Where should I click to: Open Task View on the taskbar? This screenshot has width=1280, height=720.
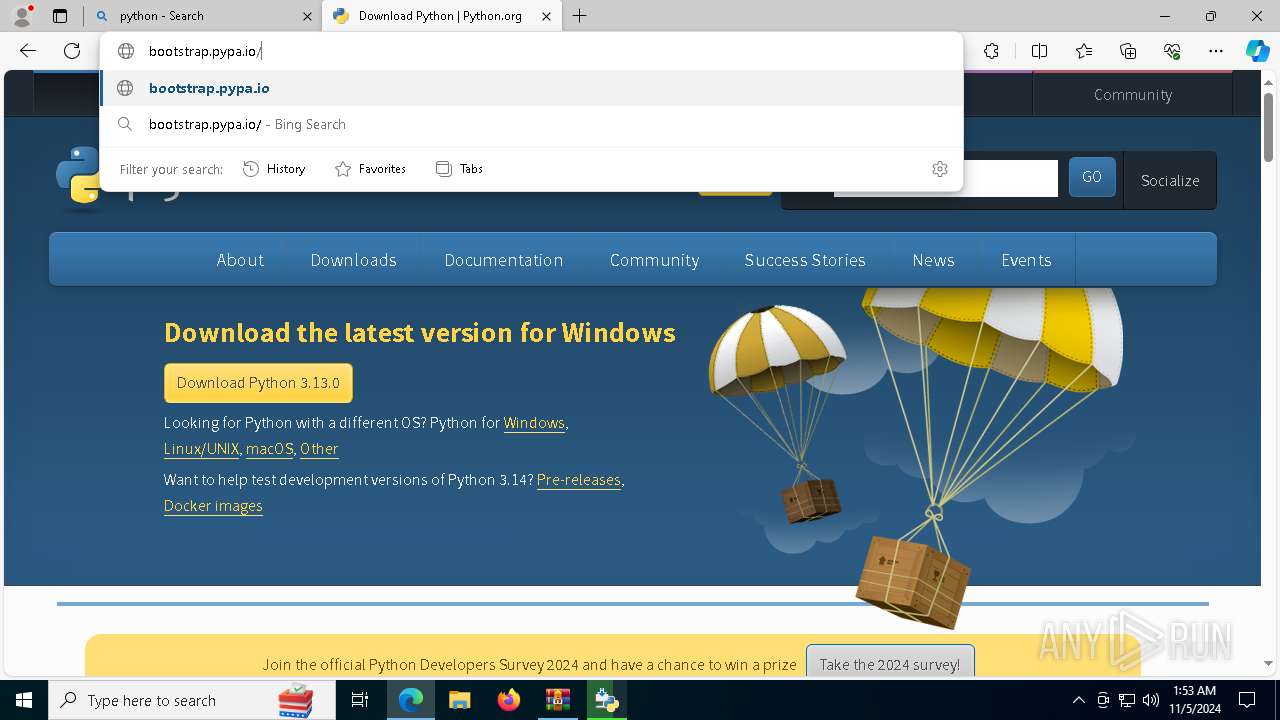click(x=360, y=700)
